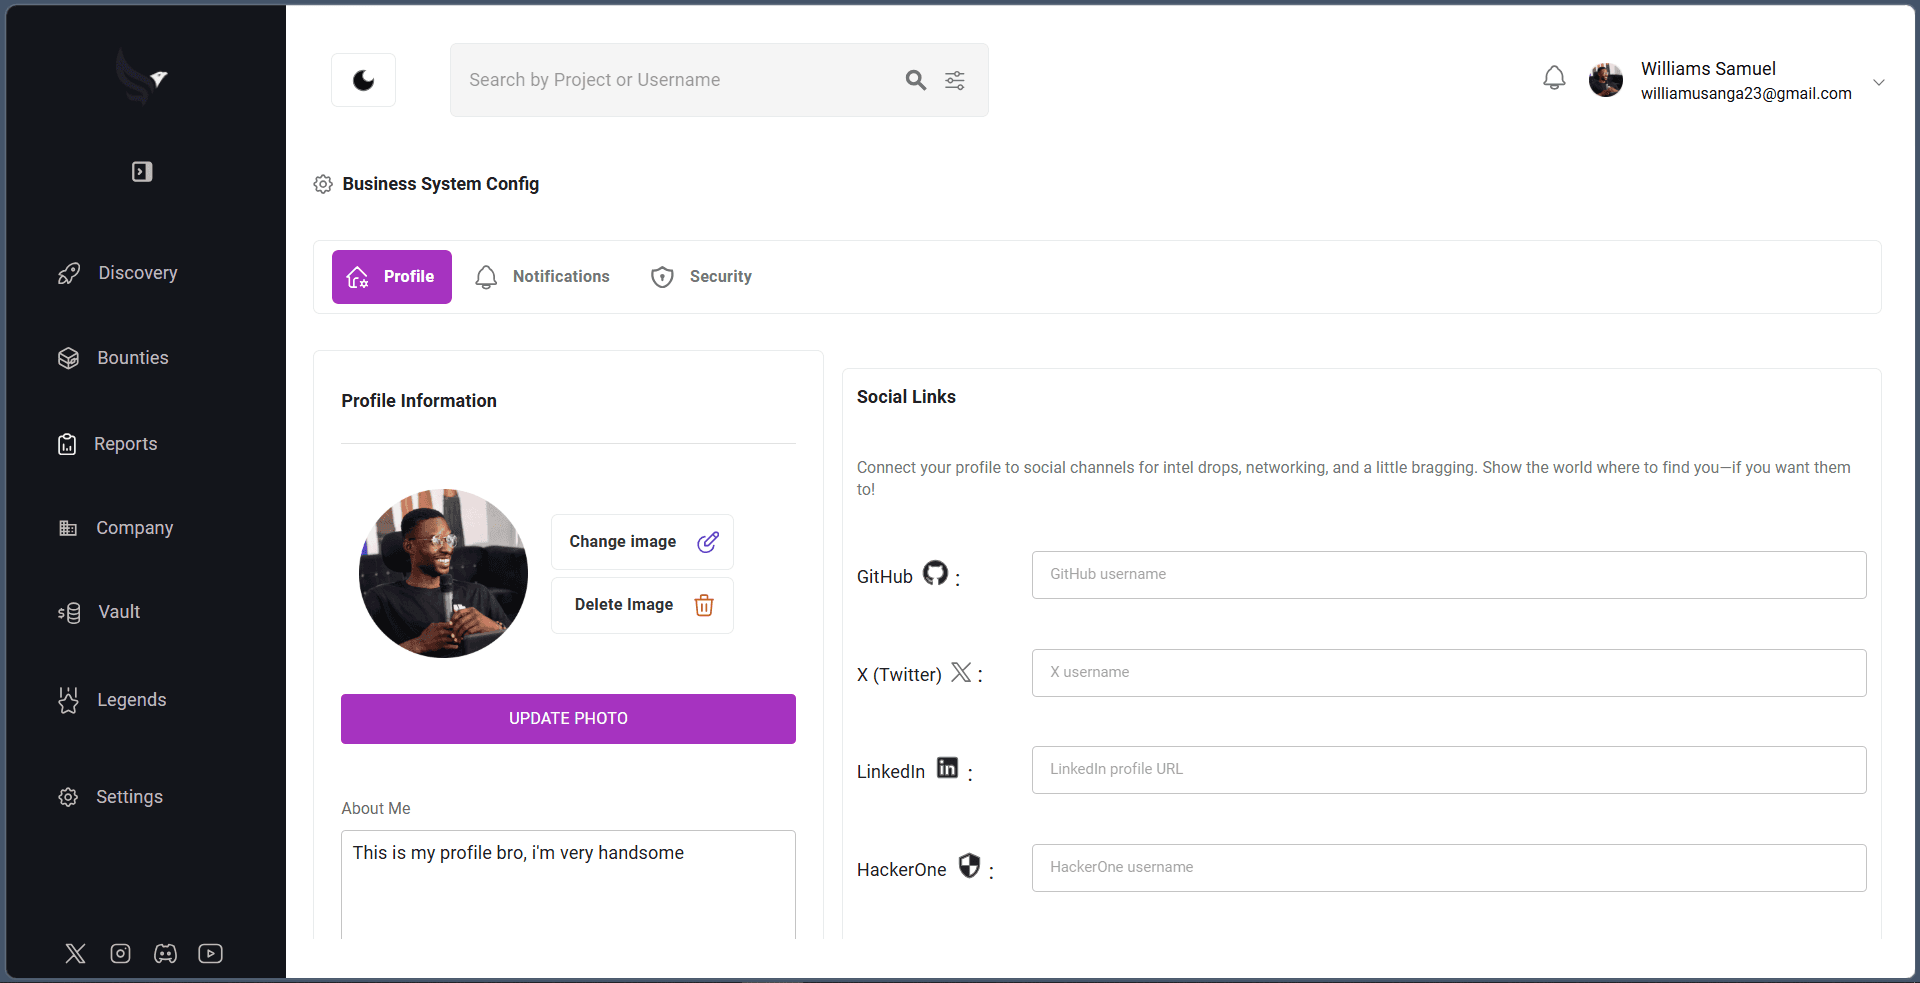Open Settings in the sidebar
1920x983 pixels.
pyautogui.click(x=111, y=797)
